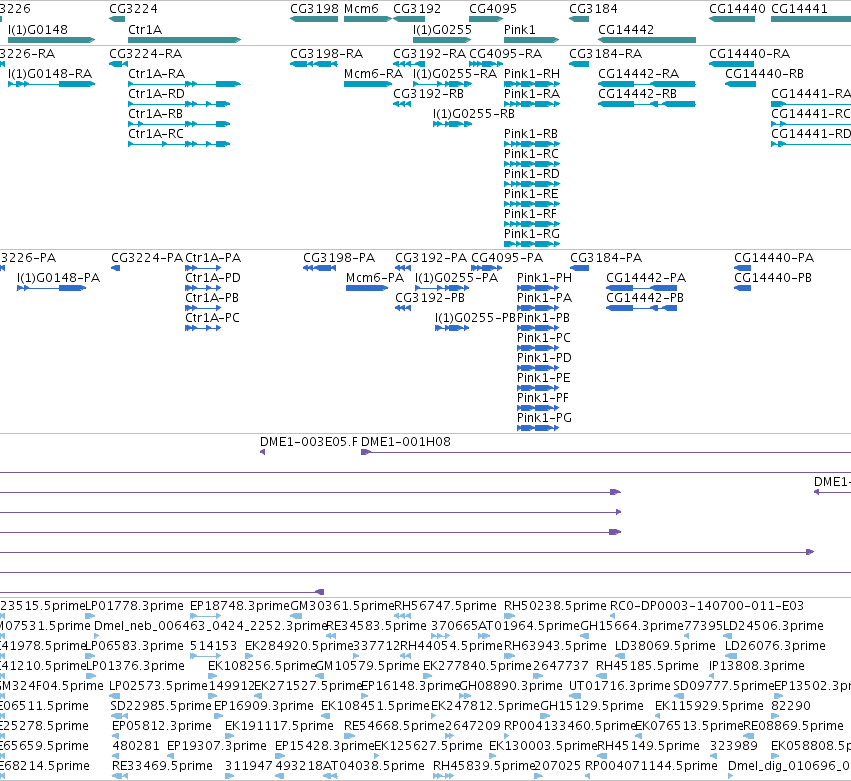Select the Ctr1A-PD protein label
Viewport: 851px width, 781px height.
213,278
